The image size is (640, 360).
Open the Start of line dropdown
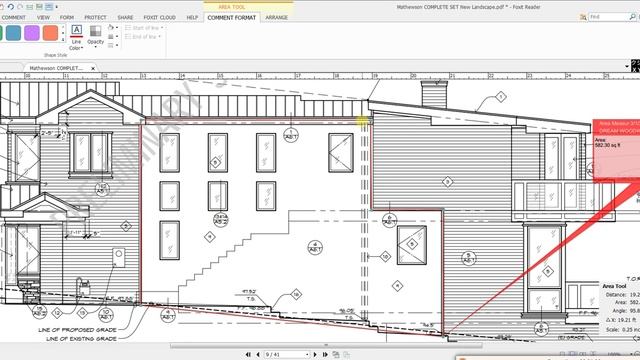click(x=144, y=28)
